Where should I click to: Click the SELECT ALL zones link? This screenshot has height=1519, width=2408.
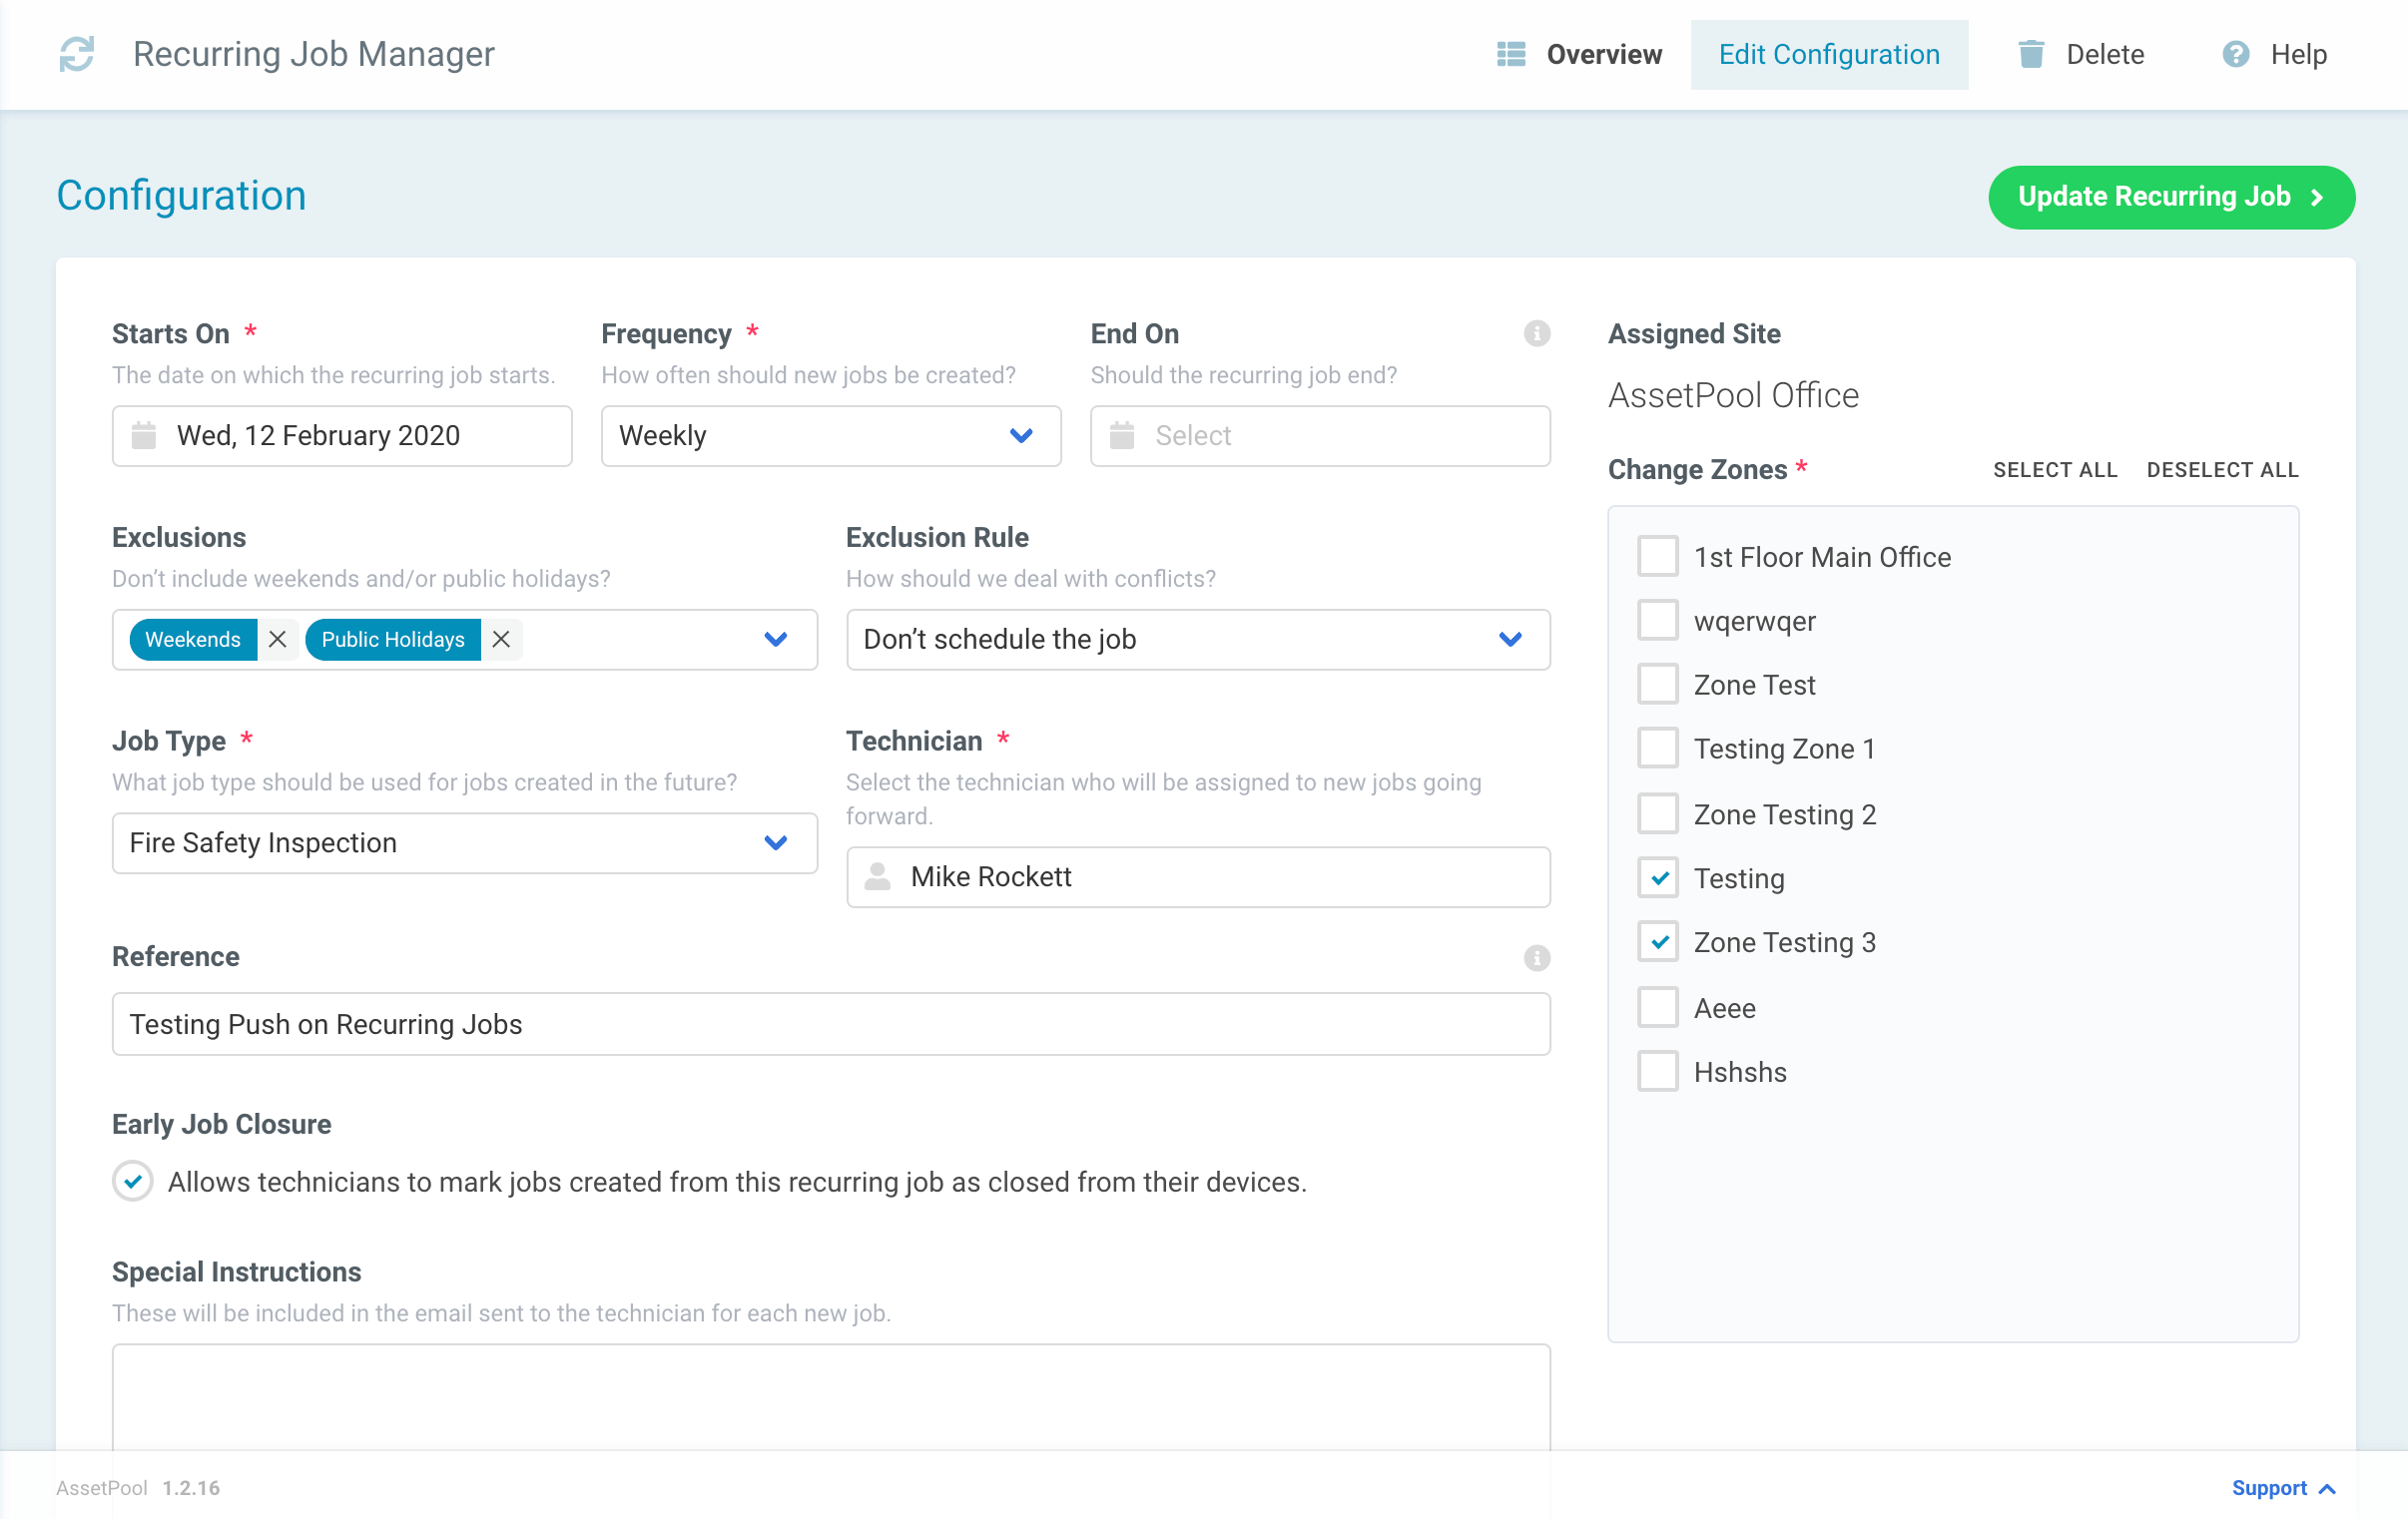pos(2055,469)
